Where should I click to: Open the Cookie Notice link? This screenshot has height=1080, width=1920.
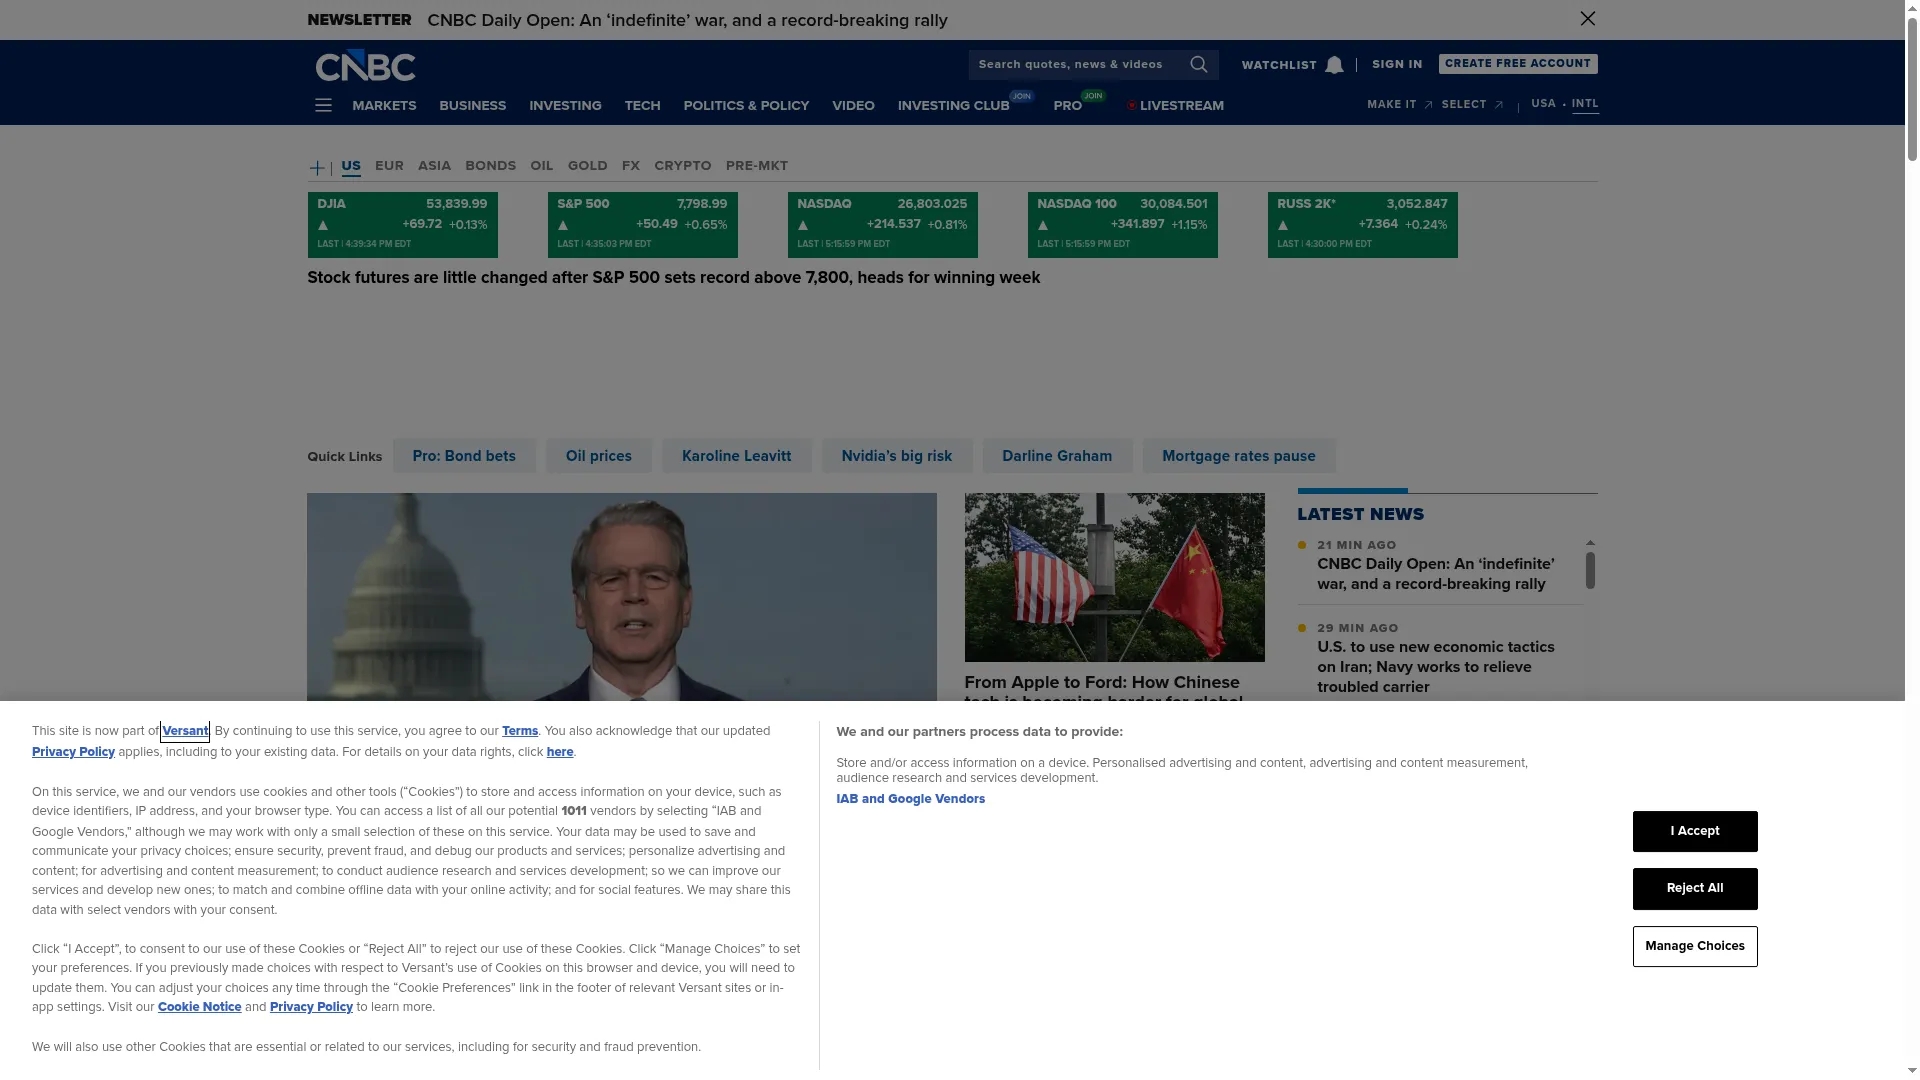[x=199, y=1007]
